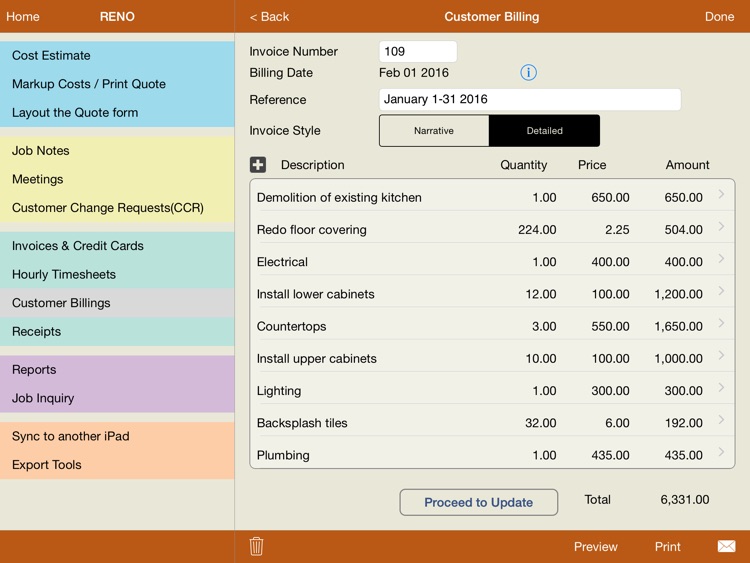The width and height of the screenshot is (750, 563).
Task: Select Narrative invoice style
Action: click(434, 131)
